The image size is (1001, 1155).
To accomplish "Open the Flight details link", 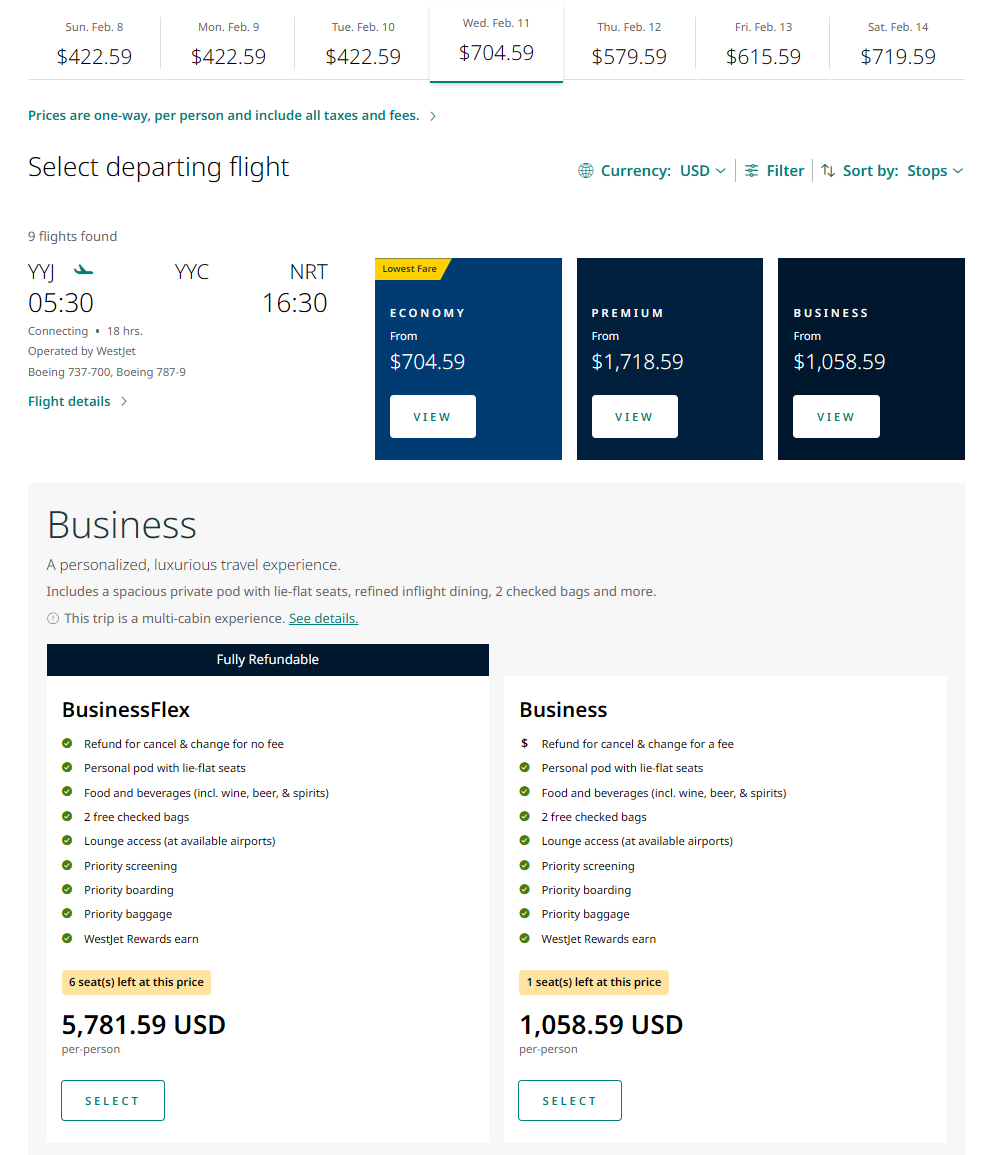I will (69, 402).
